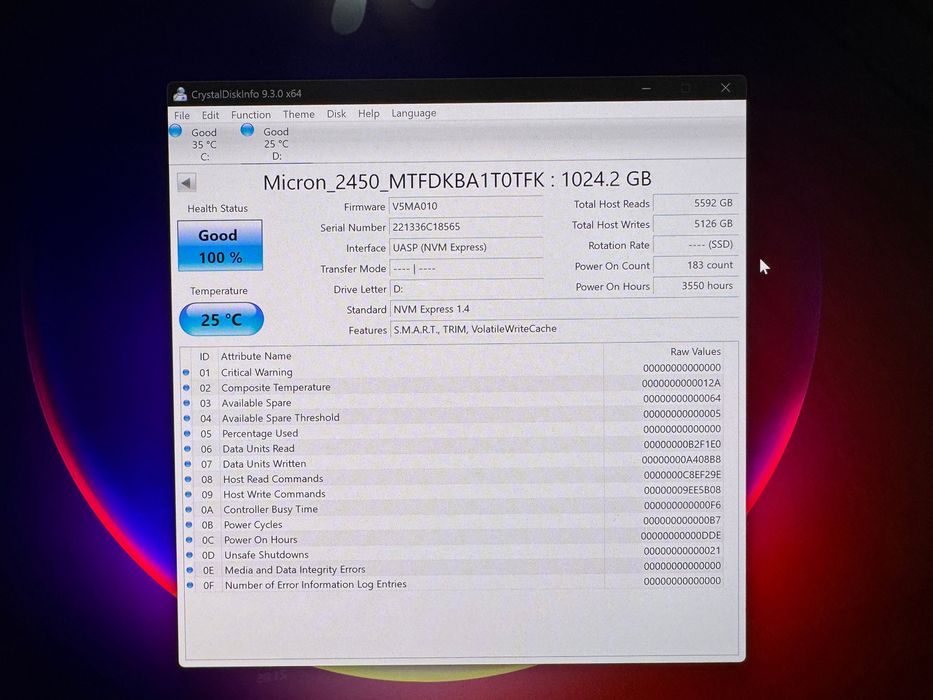933x700 pixels.
Task: Click the blue status orb for C: drive
Action: (x=176, y=130)
